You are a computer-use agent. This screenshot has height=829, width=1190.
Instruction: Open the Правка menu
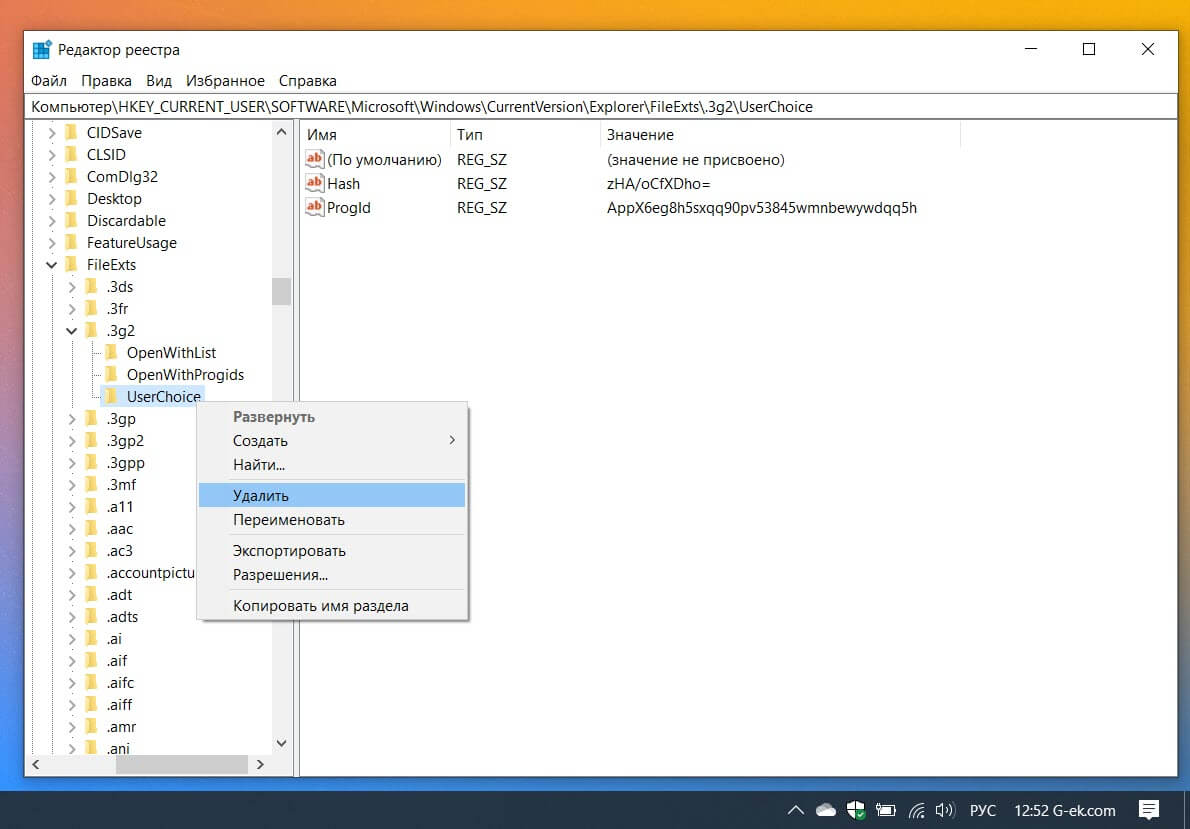click(x=106, y=80)
